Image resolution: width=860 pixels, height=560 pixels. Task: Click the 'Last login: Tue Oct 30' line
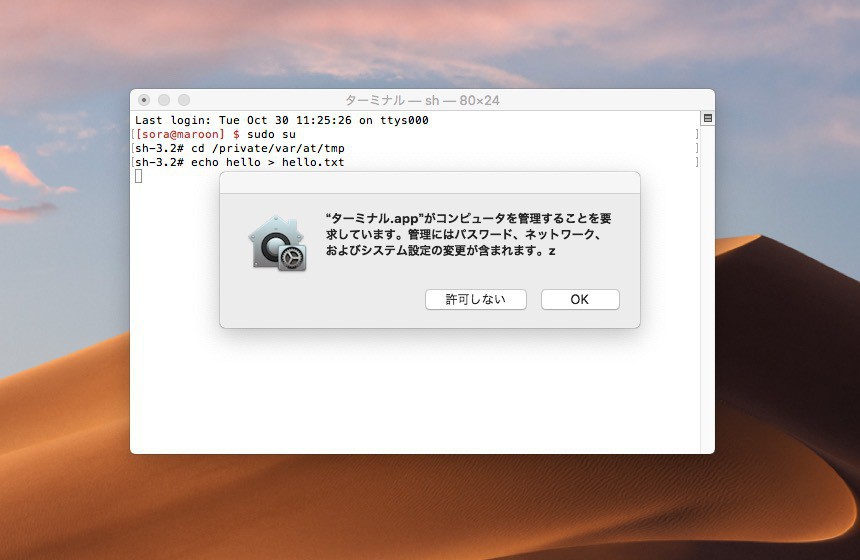[x=282, y=120]
